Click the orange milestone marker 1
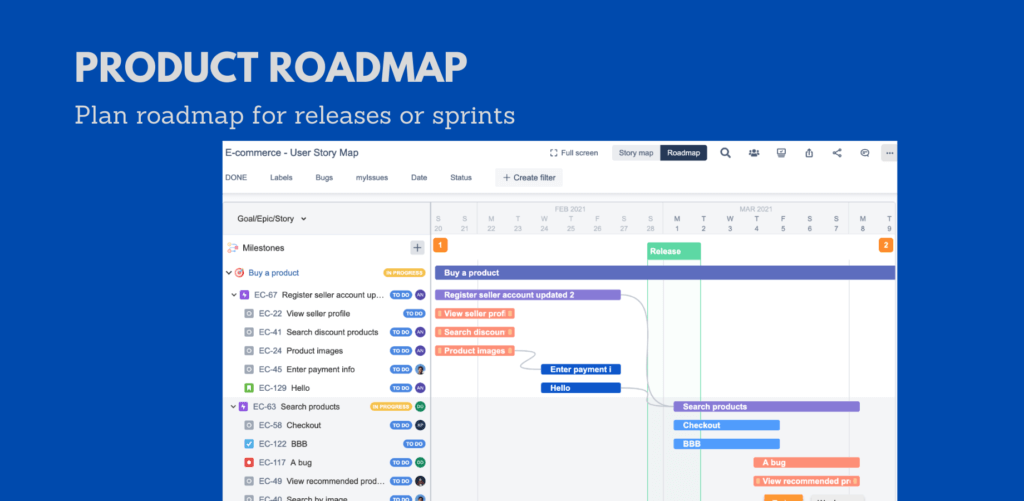This screenshot has width=1024, height=501. [x=440, y=246]
